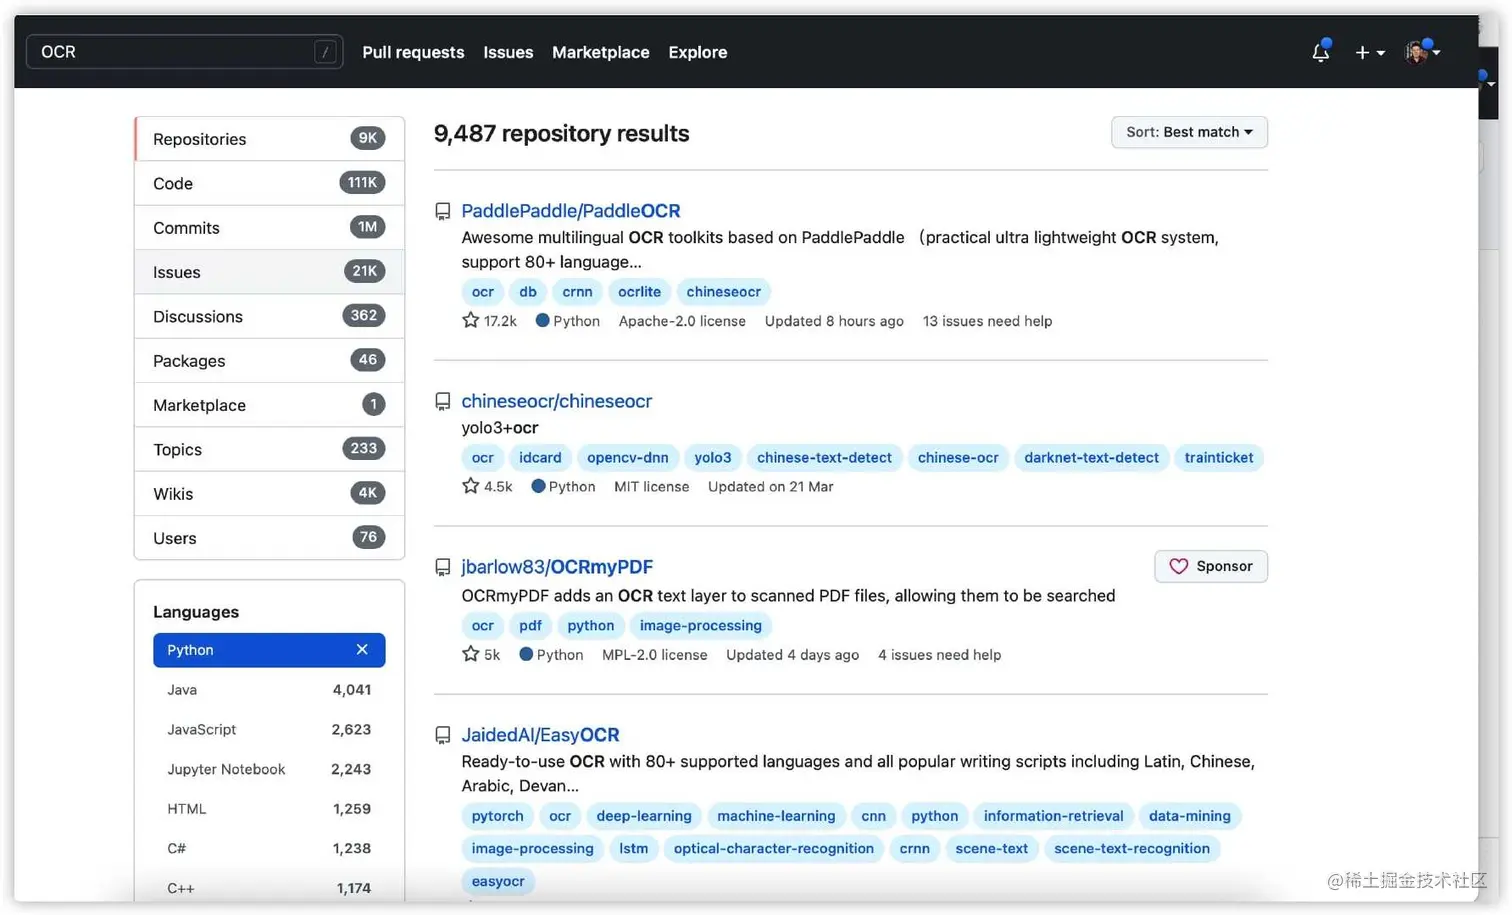This screenshot has height=915, width=1512.
Task: Open Pull requests in top navigation
Action: click(x=413, y=52)
